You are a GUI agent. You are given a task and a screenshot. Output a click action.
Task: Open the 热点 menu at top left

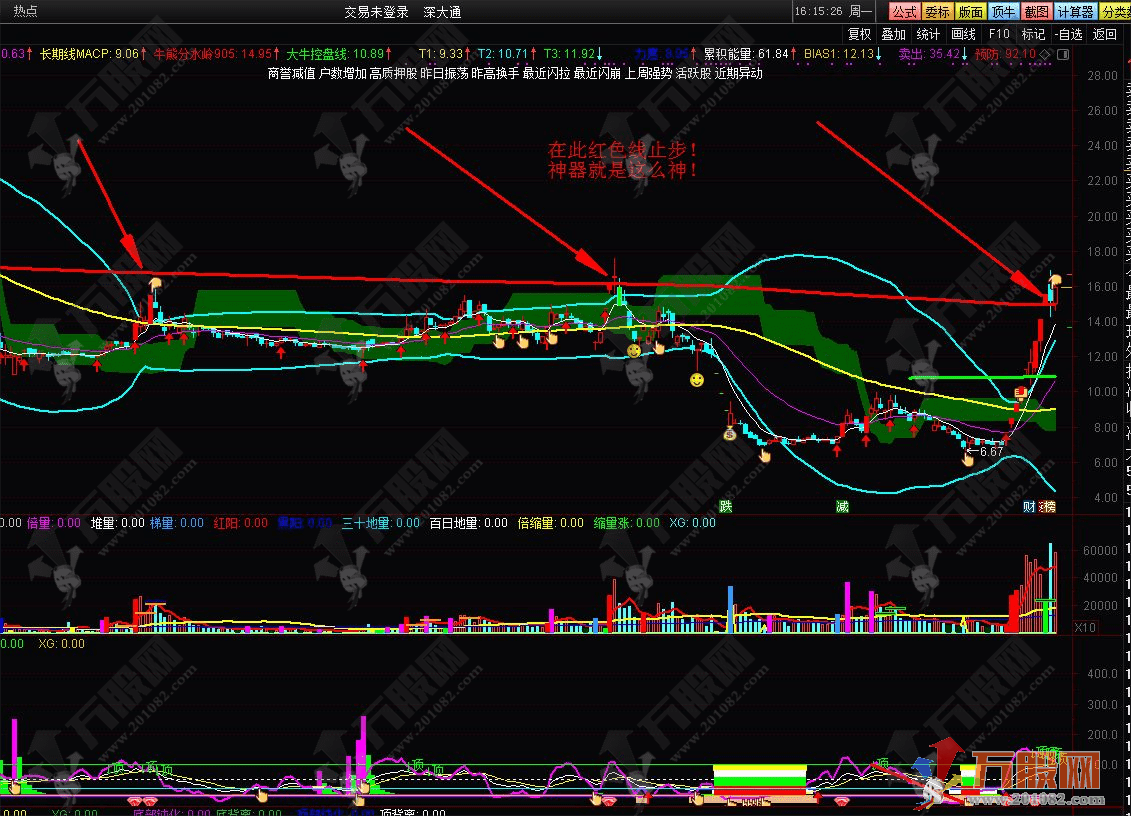(26, 12)
